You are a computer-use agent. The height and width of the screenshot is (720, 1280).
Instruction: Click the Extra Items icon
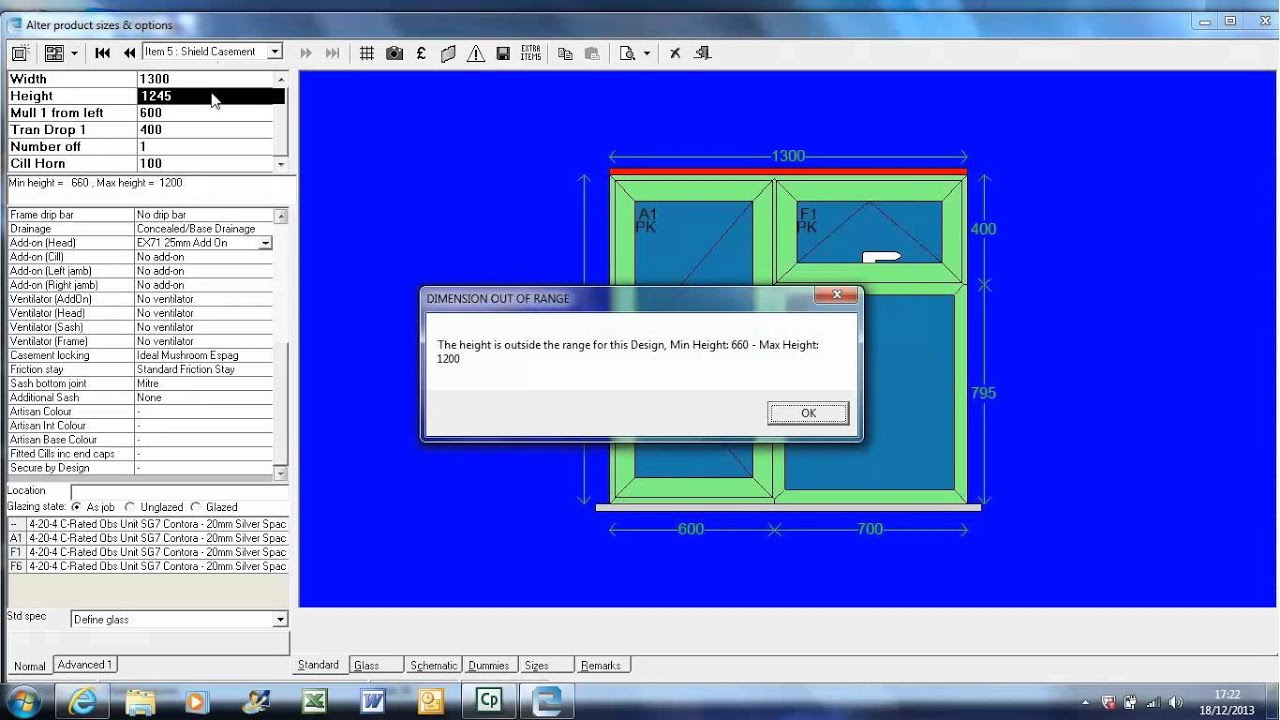(x=531, y=53)
